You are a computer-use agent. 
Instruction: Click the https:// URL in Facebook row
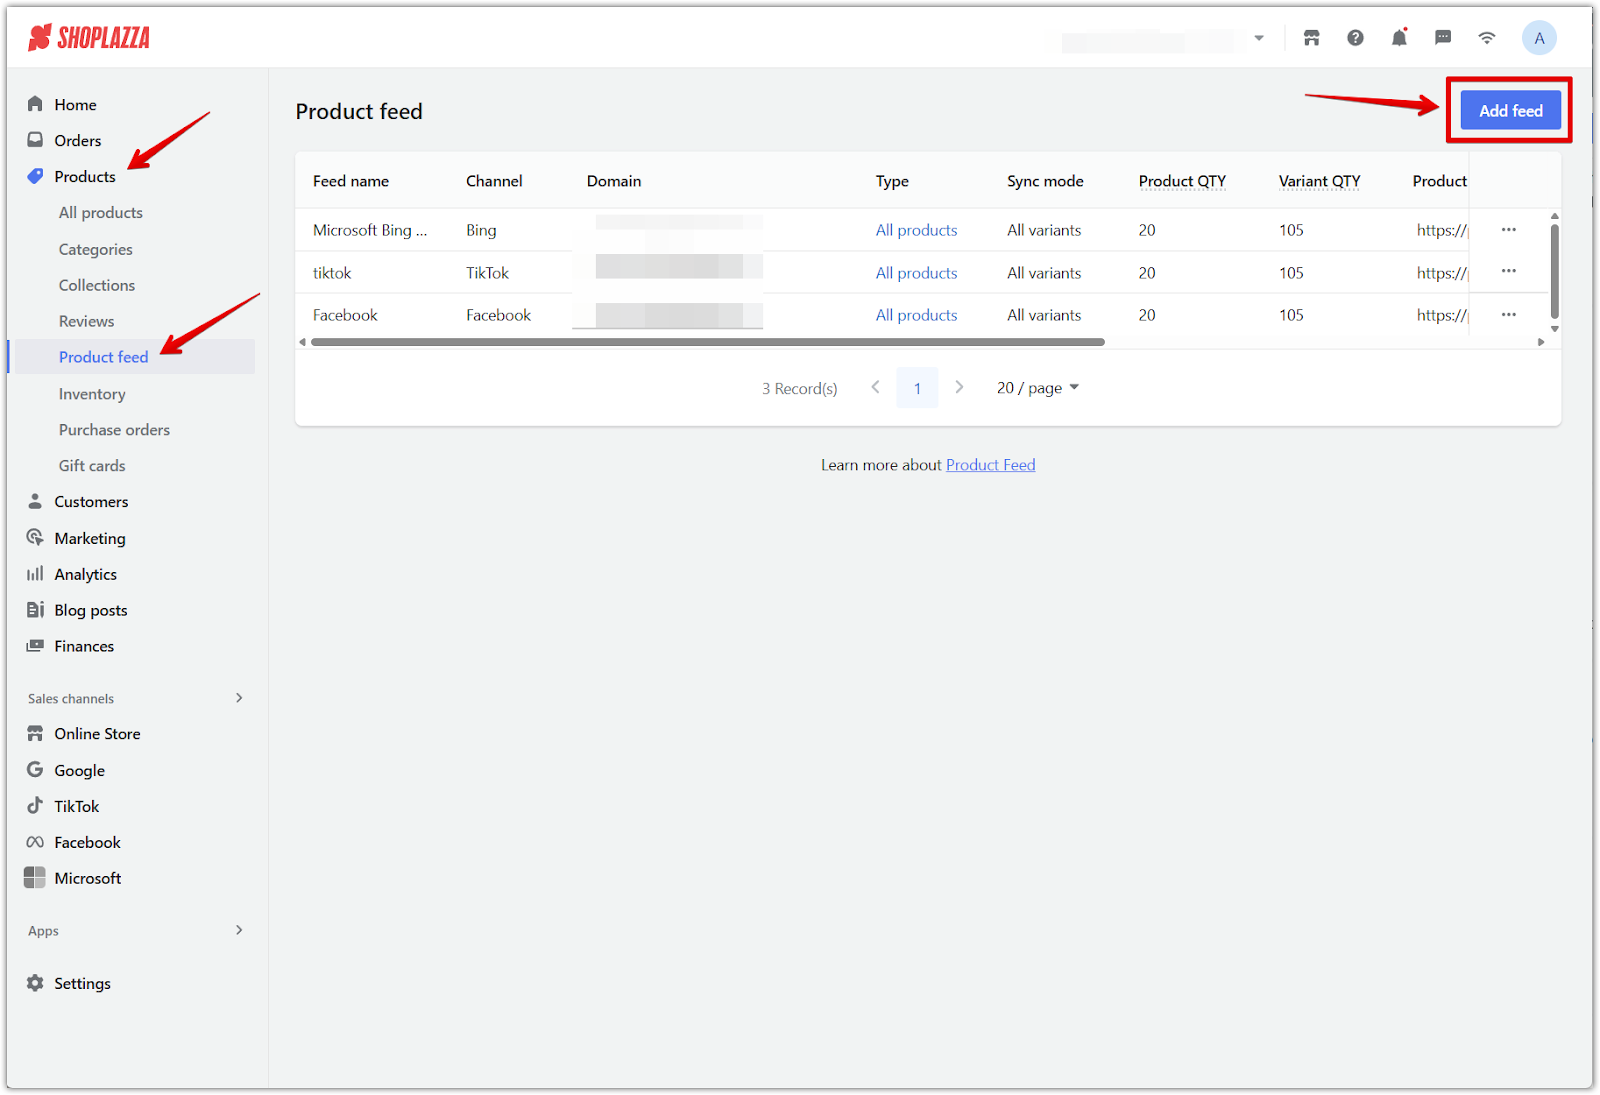1441,315
